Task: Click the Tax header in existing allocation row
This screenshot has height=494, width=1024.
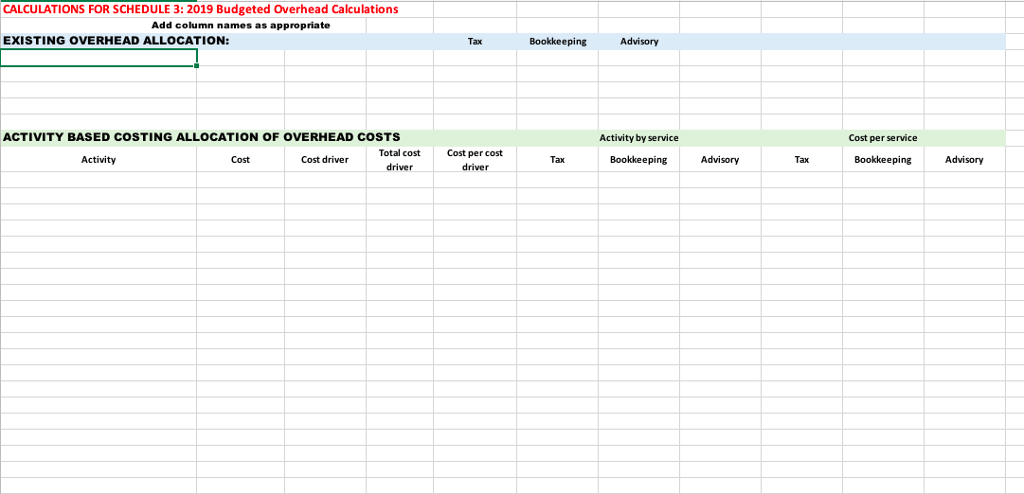Action: [475, 41]
